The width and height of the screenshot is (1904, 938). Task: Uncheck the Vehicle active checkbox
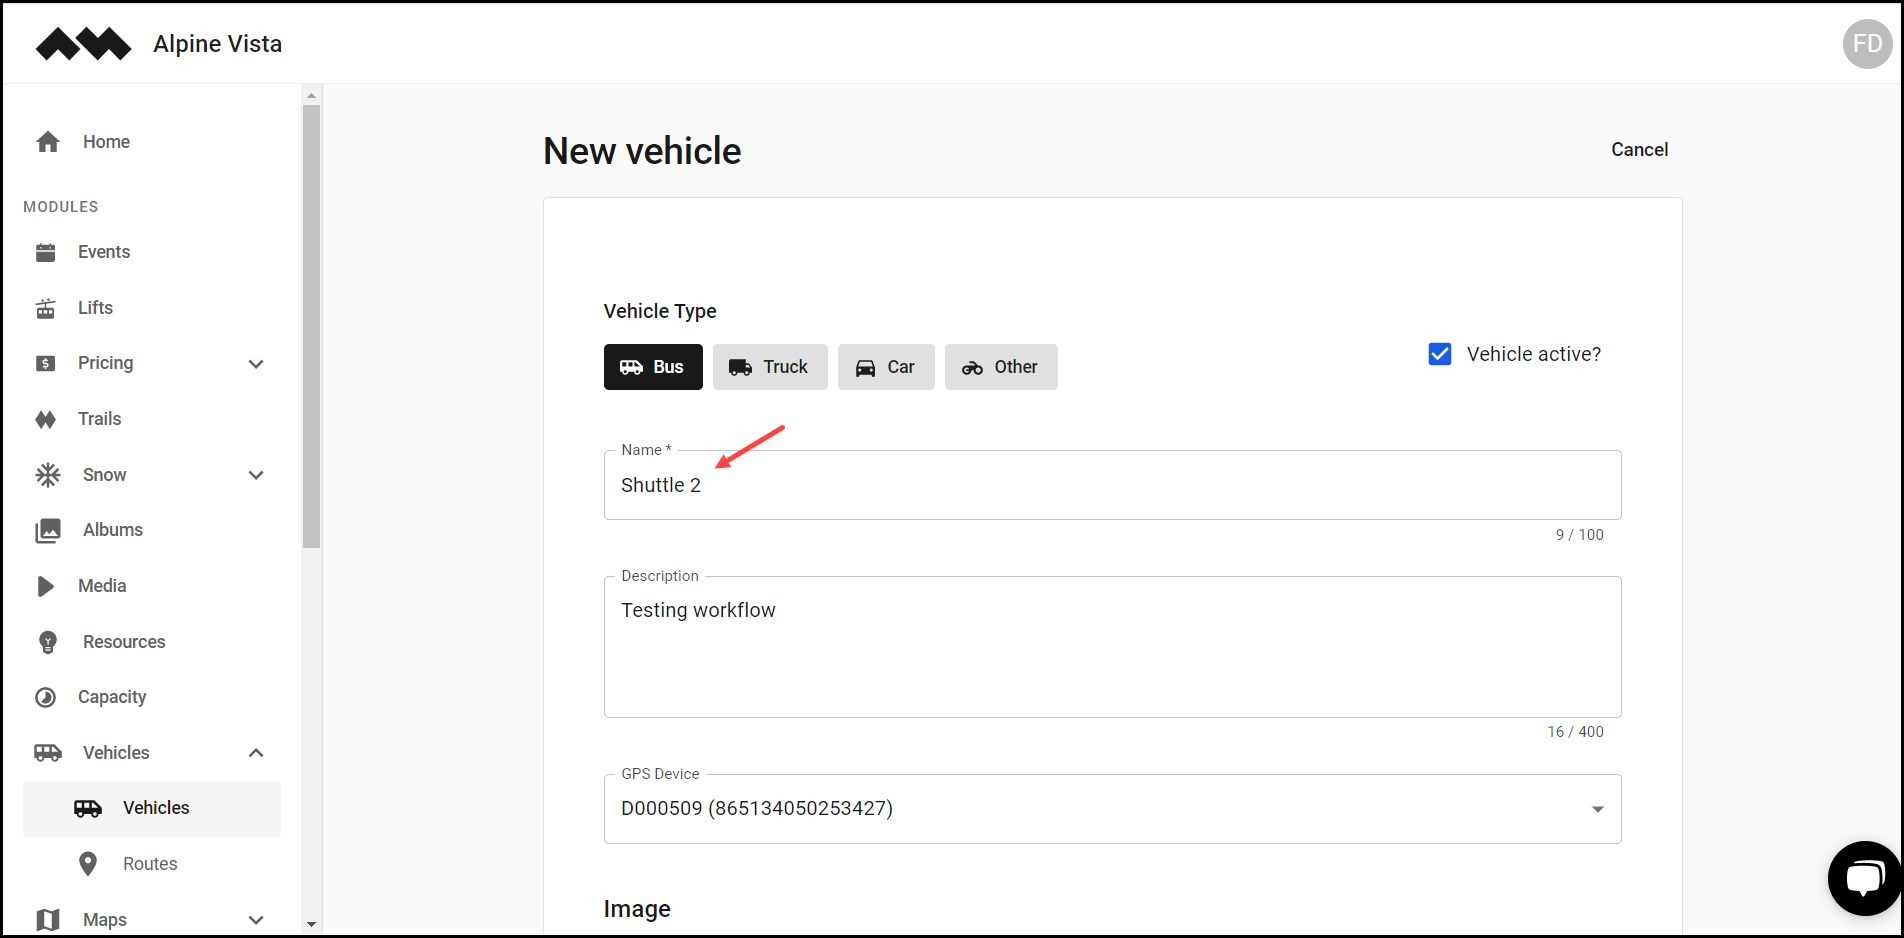1438,353
